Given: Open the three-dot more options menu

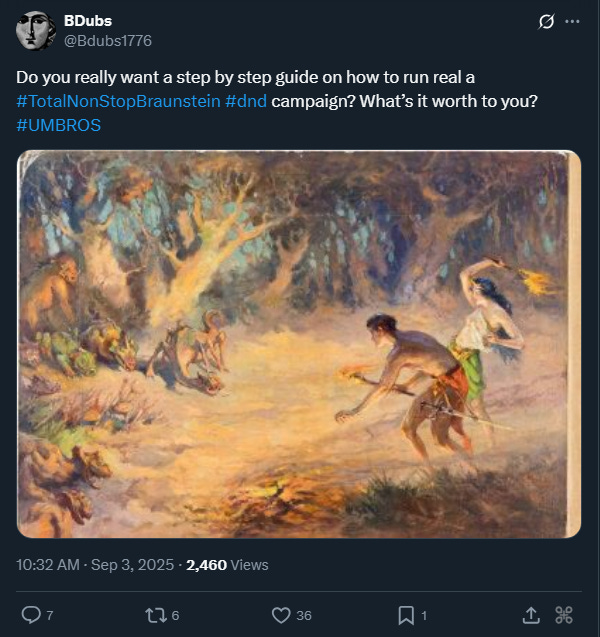Looking at the screenshot, I should click(572, 22).
